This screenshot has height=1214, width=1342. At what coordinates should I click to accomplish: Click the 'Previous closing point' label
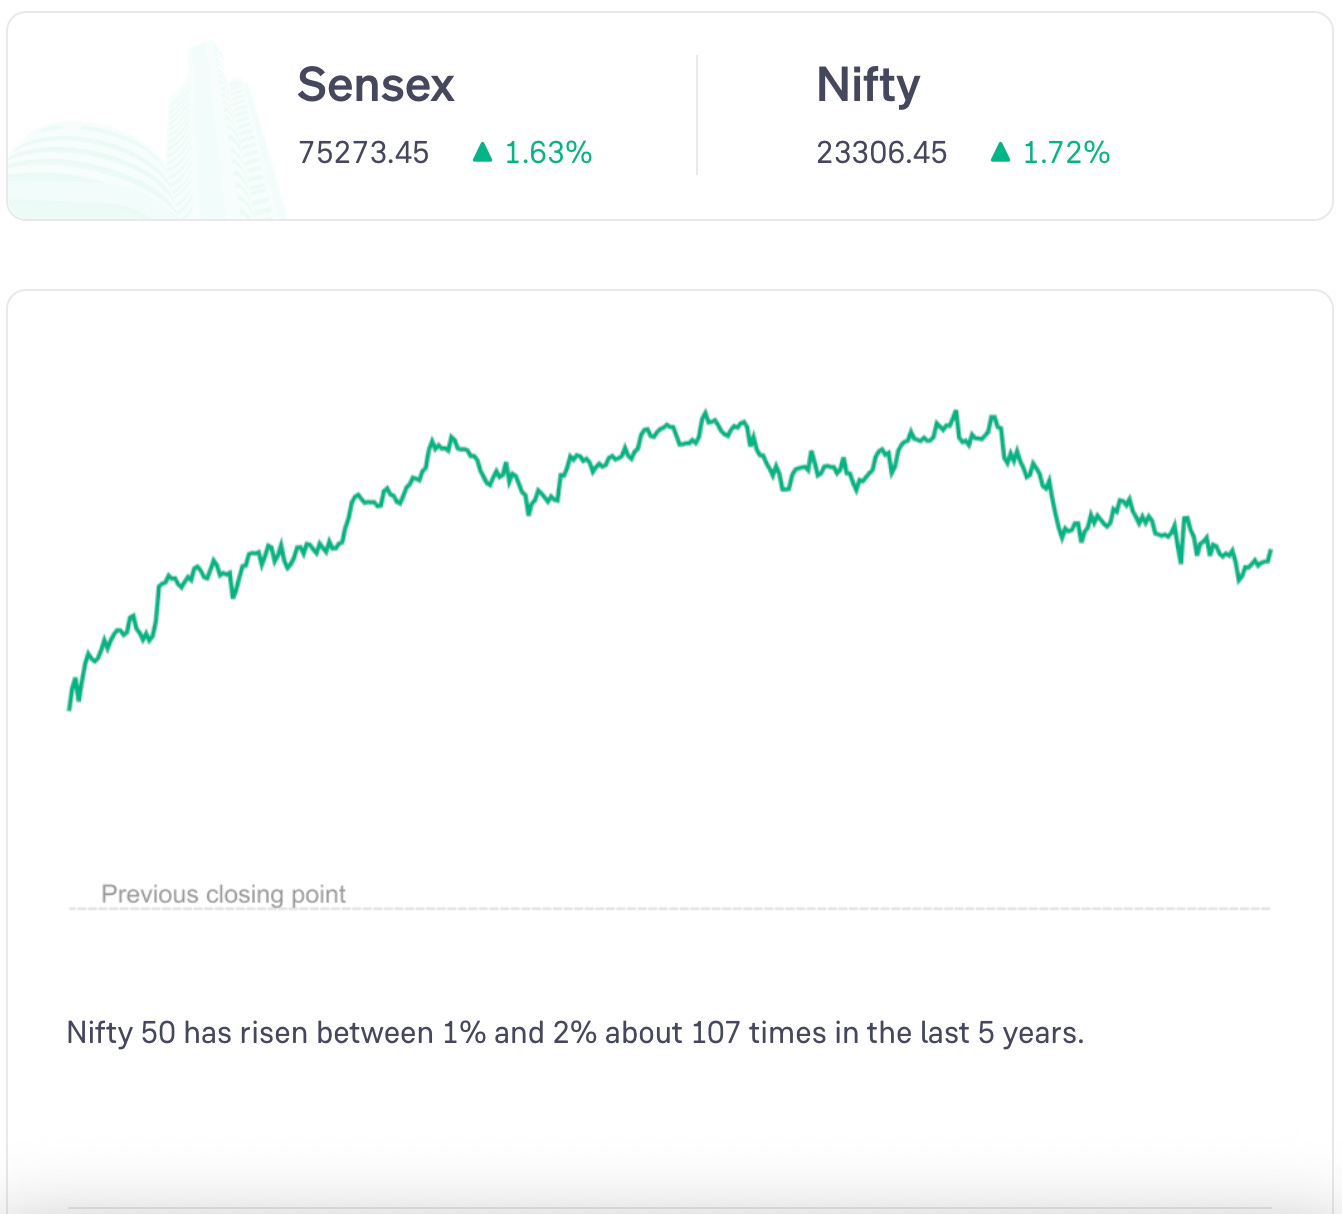coord(223,894)
